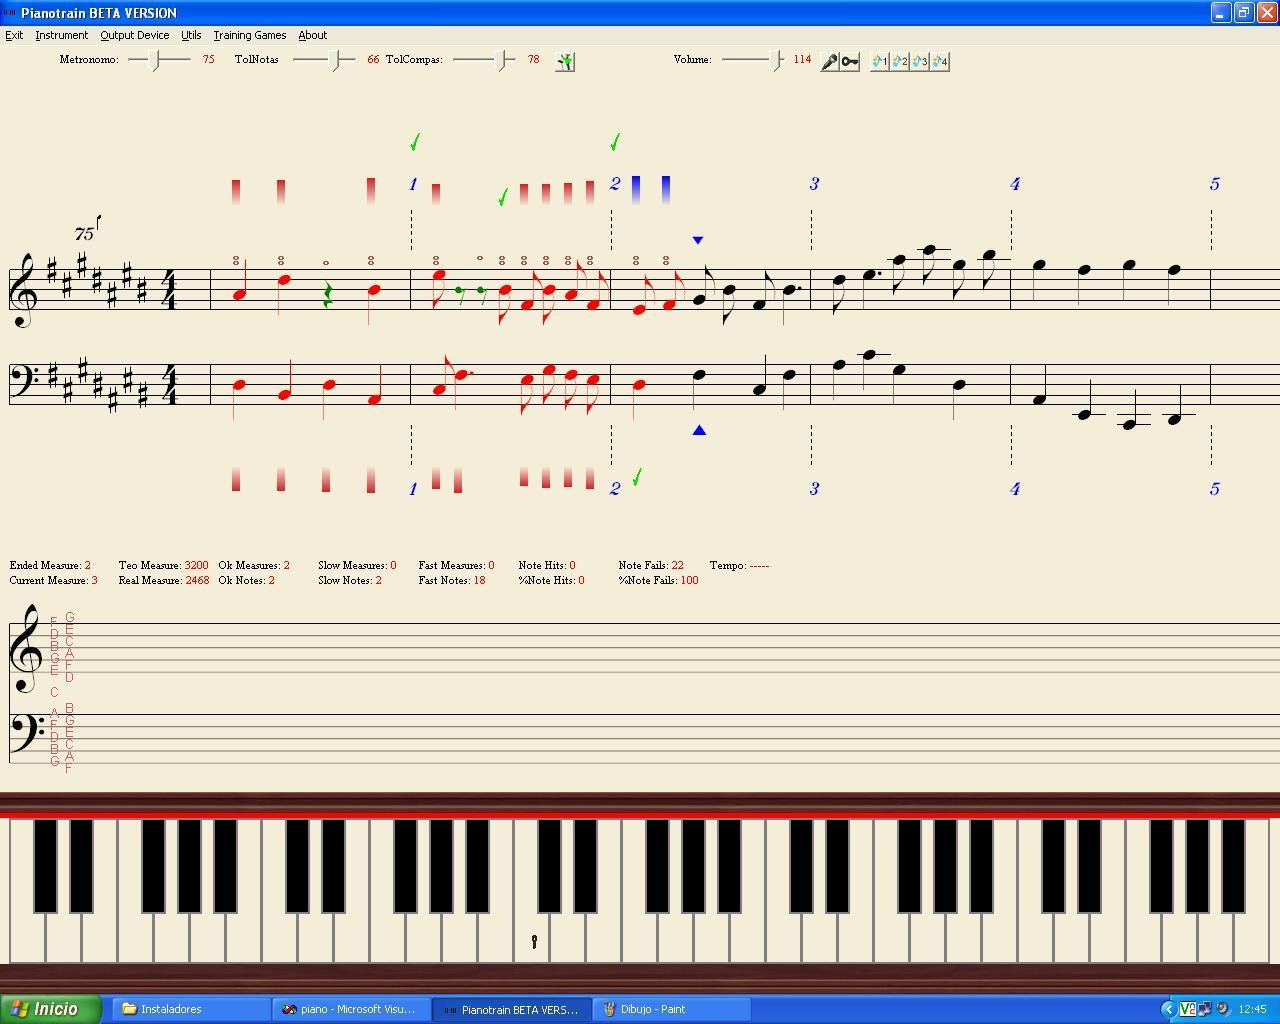This screenshot has width=1280, height=1024.
Task: Click the '%Note Fails: 100' statistic
Action: (x=658, y=580)
